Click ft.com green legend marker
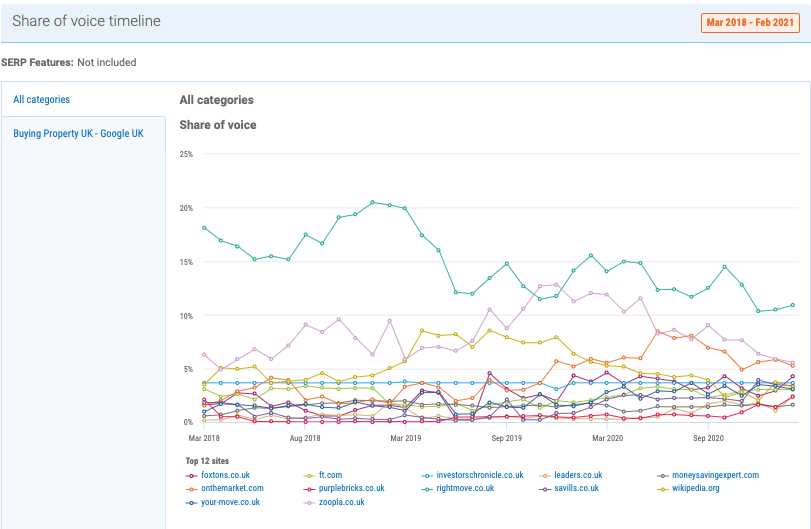Screen dimensions: 811x529 [x=309, y=476]
